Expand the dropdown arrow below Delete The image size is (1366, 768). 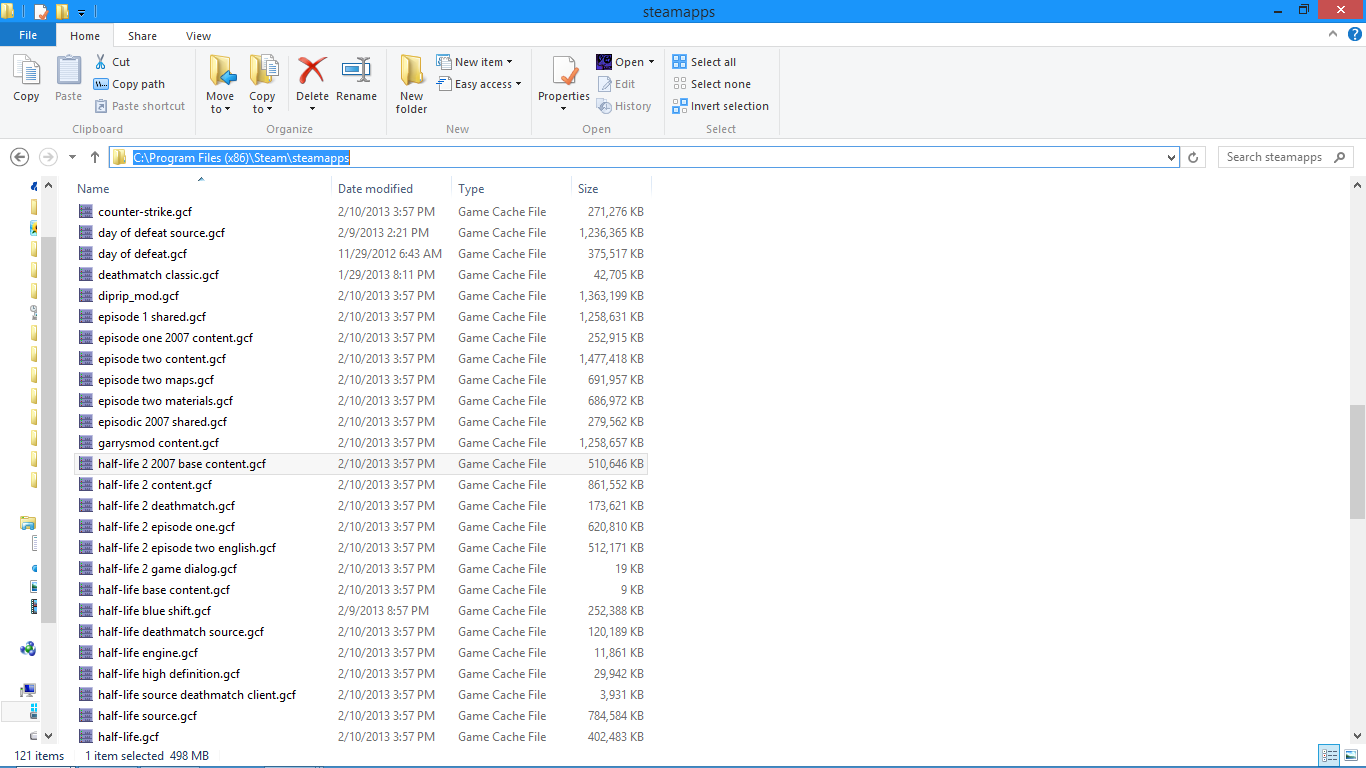pyautogui.click(x=312, y=109)
